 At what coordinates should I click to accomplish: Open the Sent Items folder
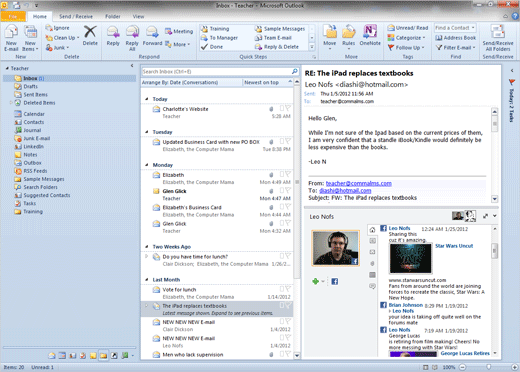35,95
